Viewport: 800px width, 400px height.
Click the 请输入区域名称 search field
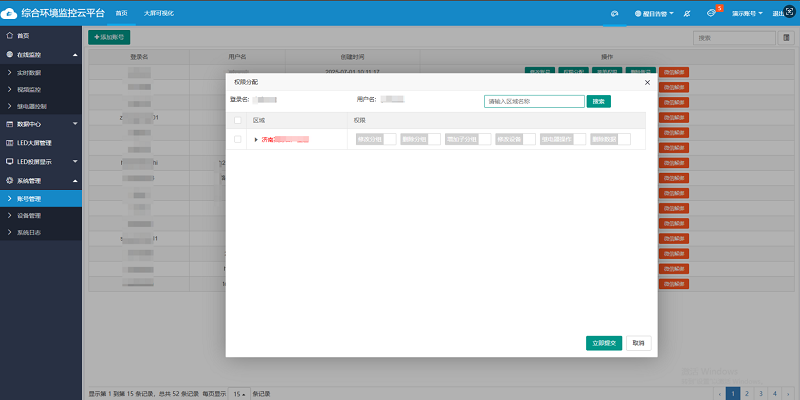(x=533, y=101)
